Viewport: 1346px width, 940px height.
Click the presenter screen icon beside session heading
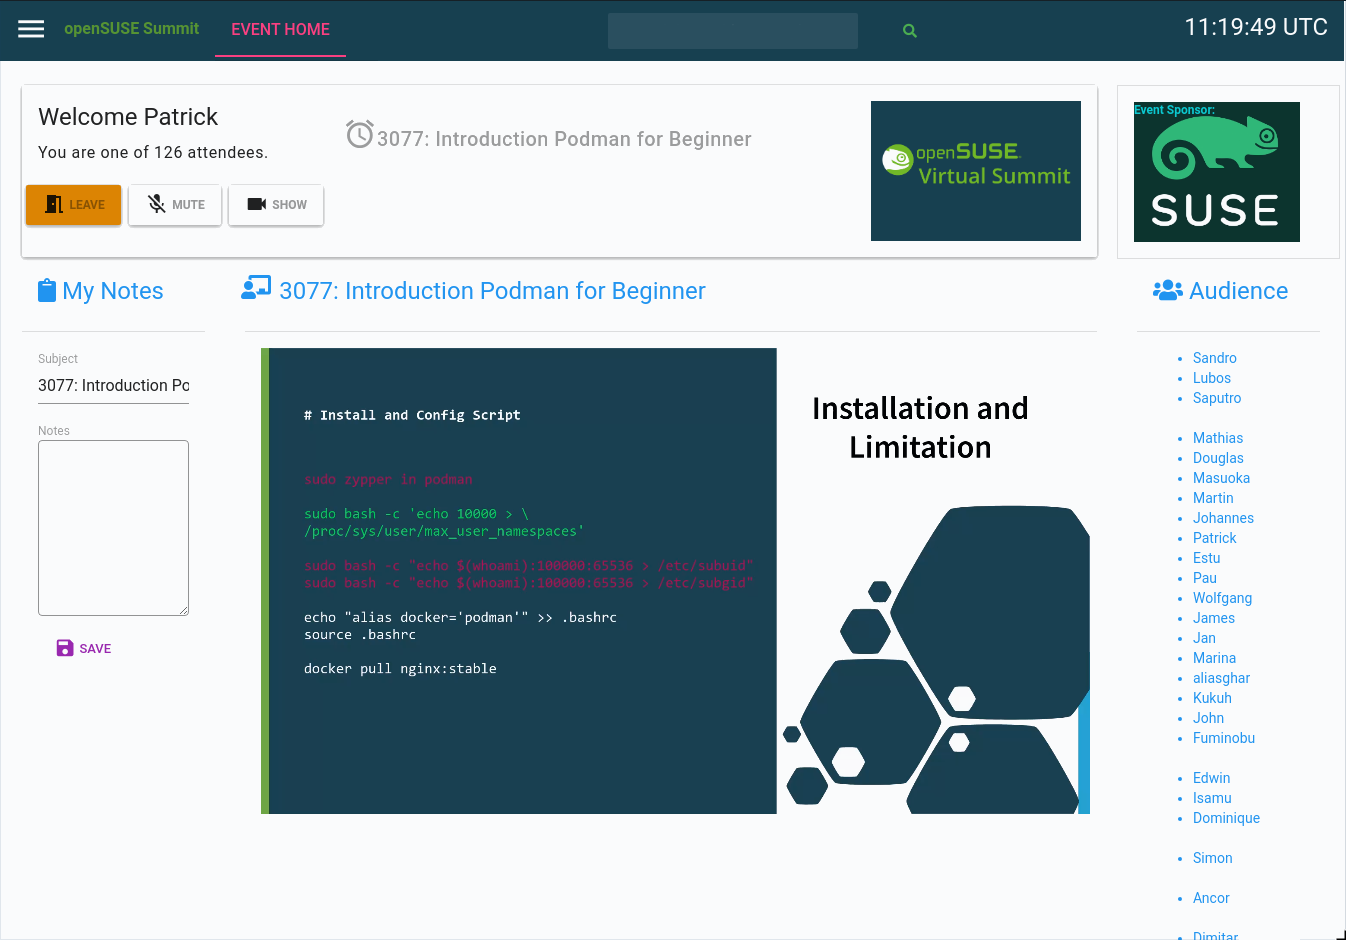coord(256,288)
